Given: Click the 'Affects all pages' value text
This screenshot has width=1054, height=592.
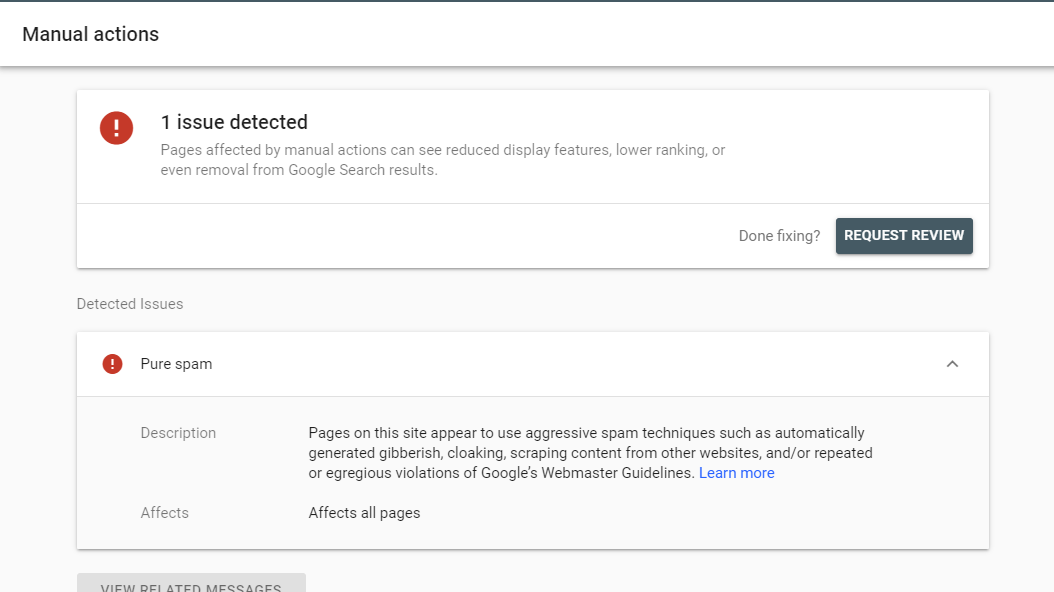Looking at the screenshot, I should click(x=364, y=513).
